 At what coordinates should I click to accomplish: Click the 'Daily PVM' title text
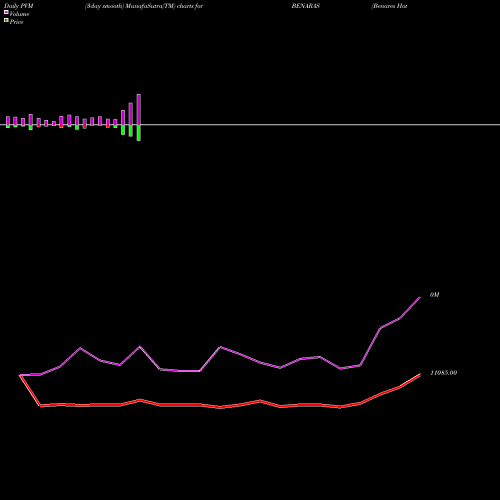(x=19, y=6)
